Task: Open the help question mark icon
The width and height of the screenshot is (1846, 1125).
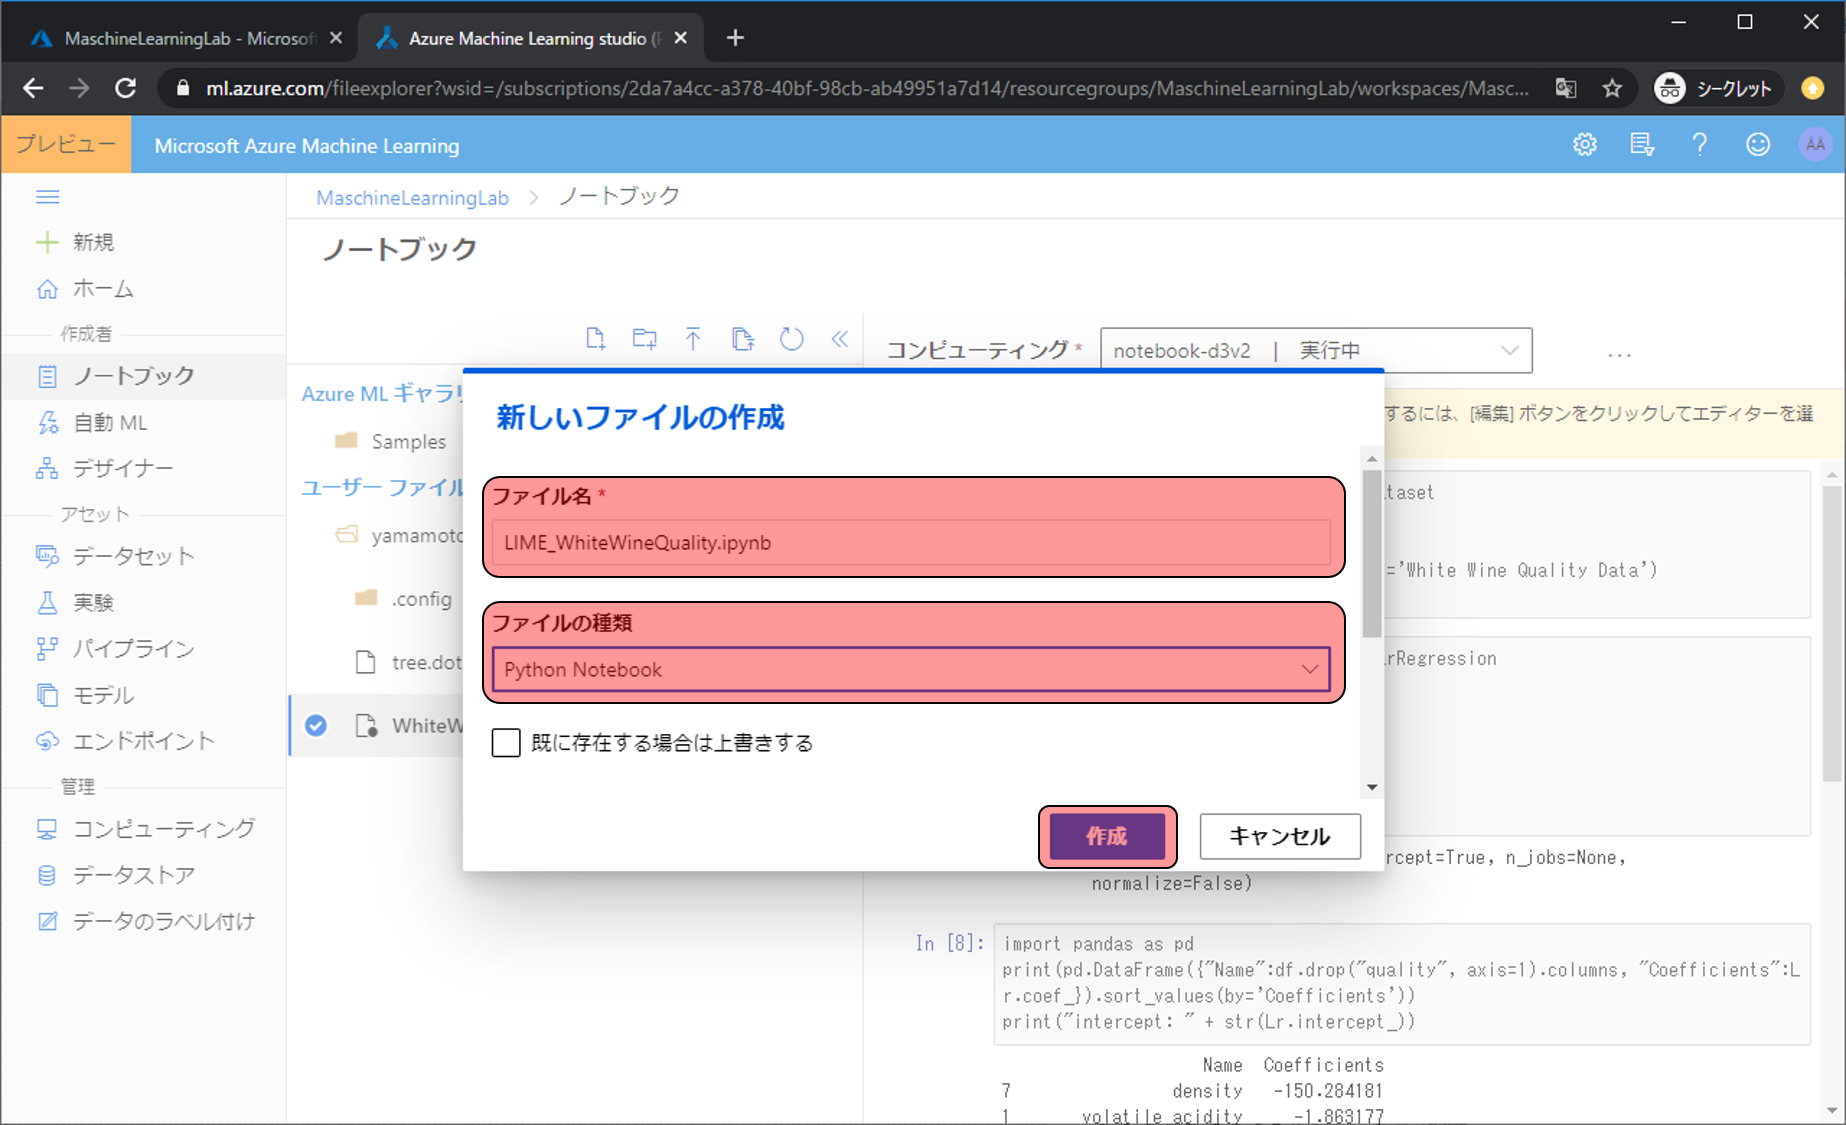Action: point(1699,145)
